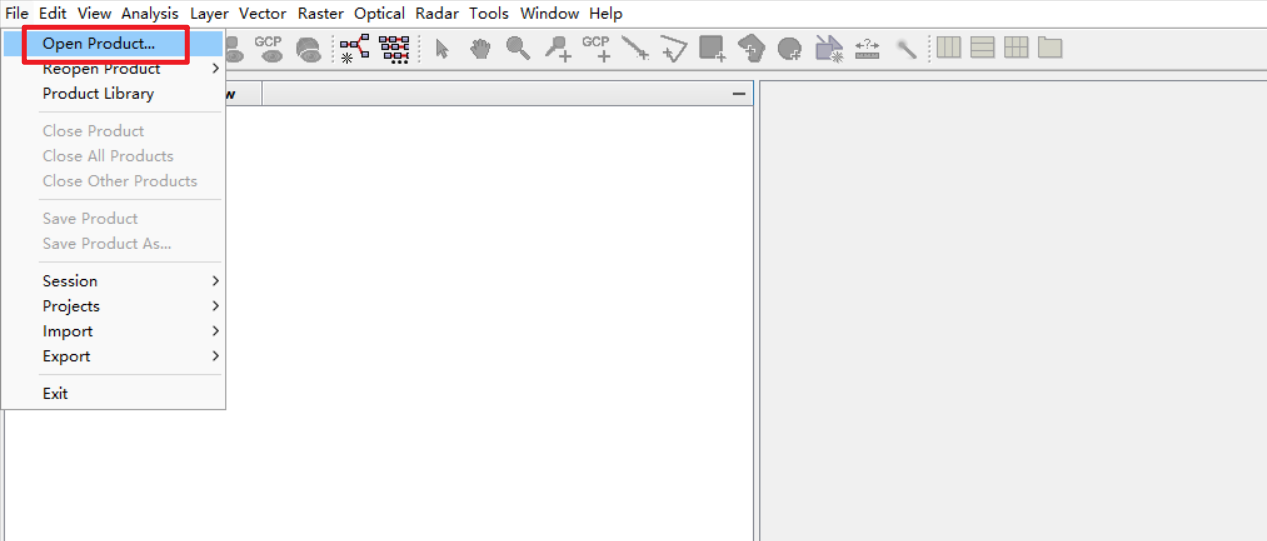Select the Draw Polygon tool
The height and width of the screenshot is (541, 1267).
click(x=751, y=48)
